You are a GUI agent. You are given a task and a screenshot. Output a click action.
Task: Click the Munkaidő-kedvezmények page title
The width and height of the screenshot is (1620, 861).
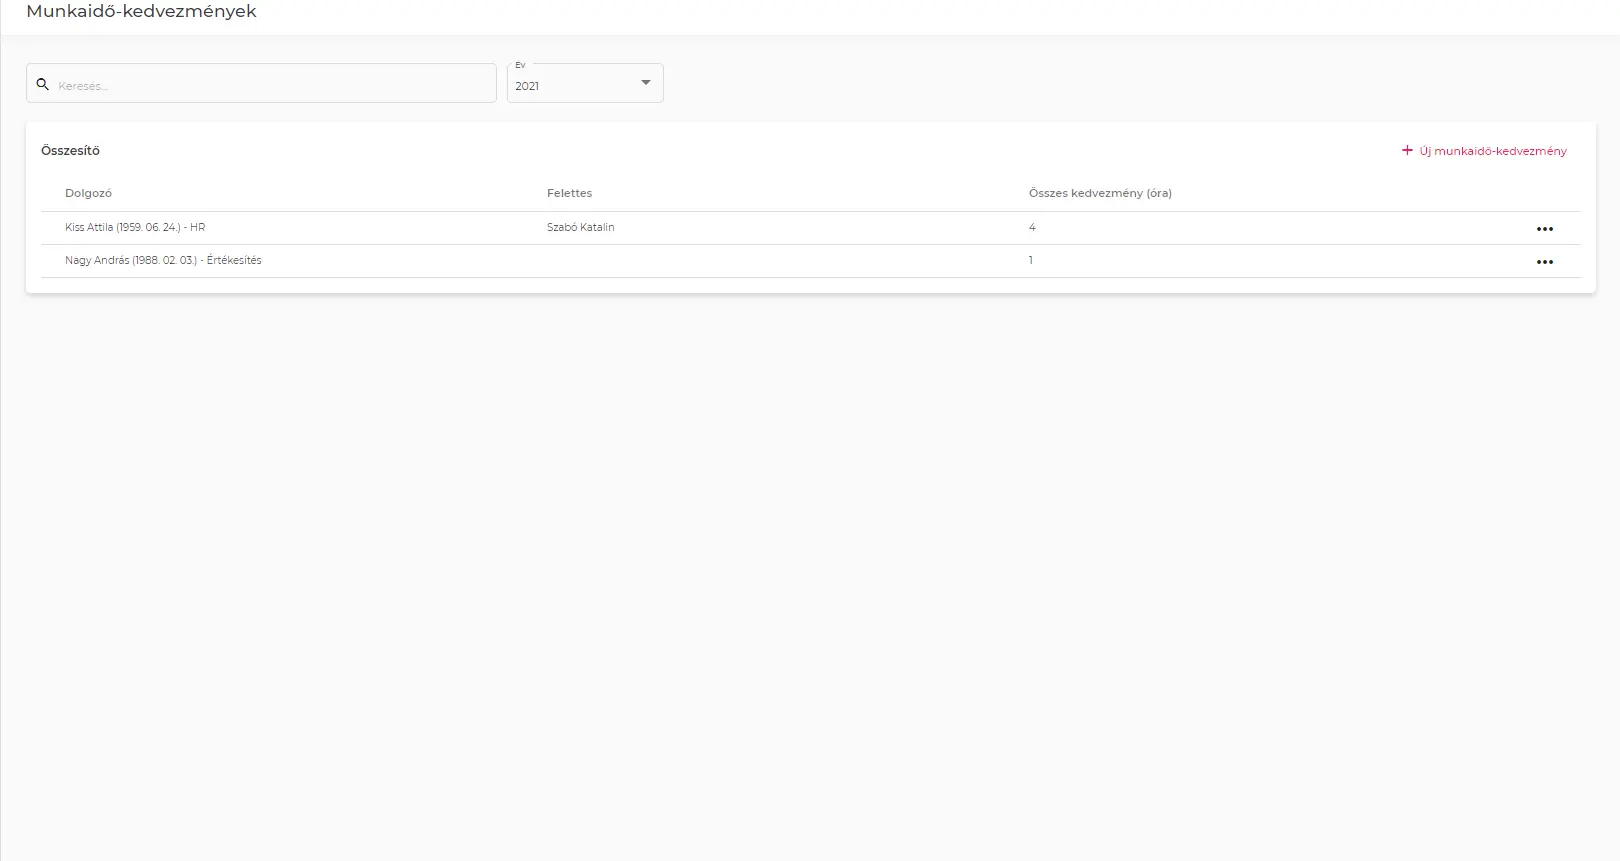pyautogui.click(x=141, y=12)
